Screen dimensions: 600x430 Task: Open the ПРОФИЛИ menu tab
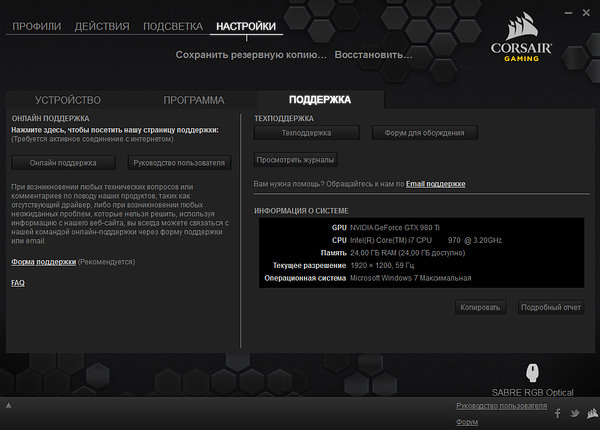[x=39, y=25]
